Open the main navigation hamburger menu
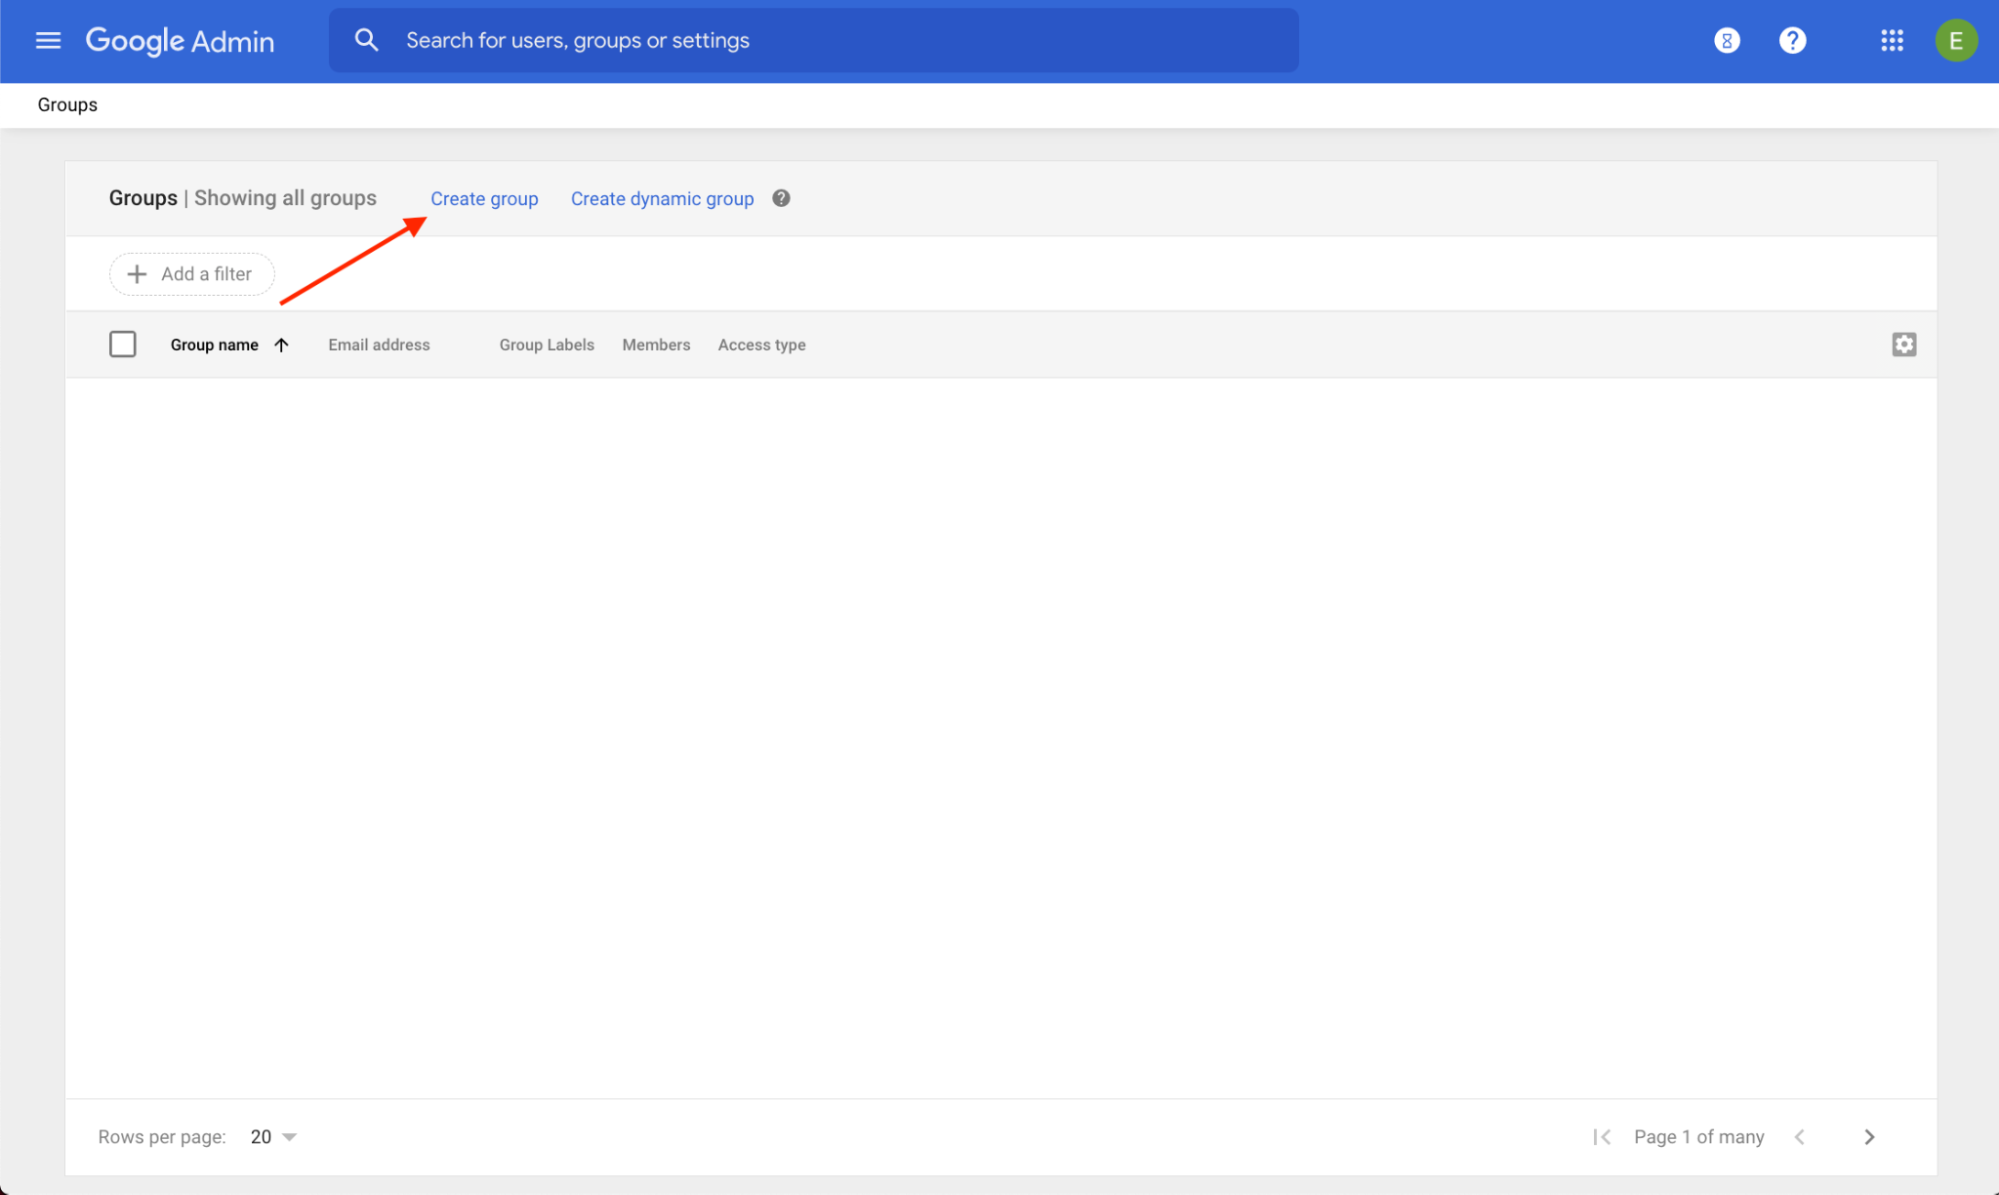 [x=46, y=40]
